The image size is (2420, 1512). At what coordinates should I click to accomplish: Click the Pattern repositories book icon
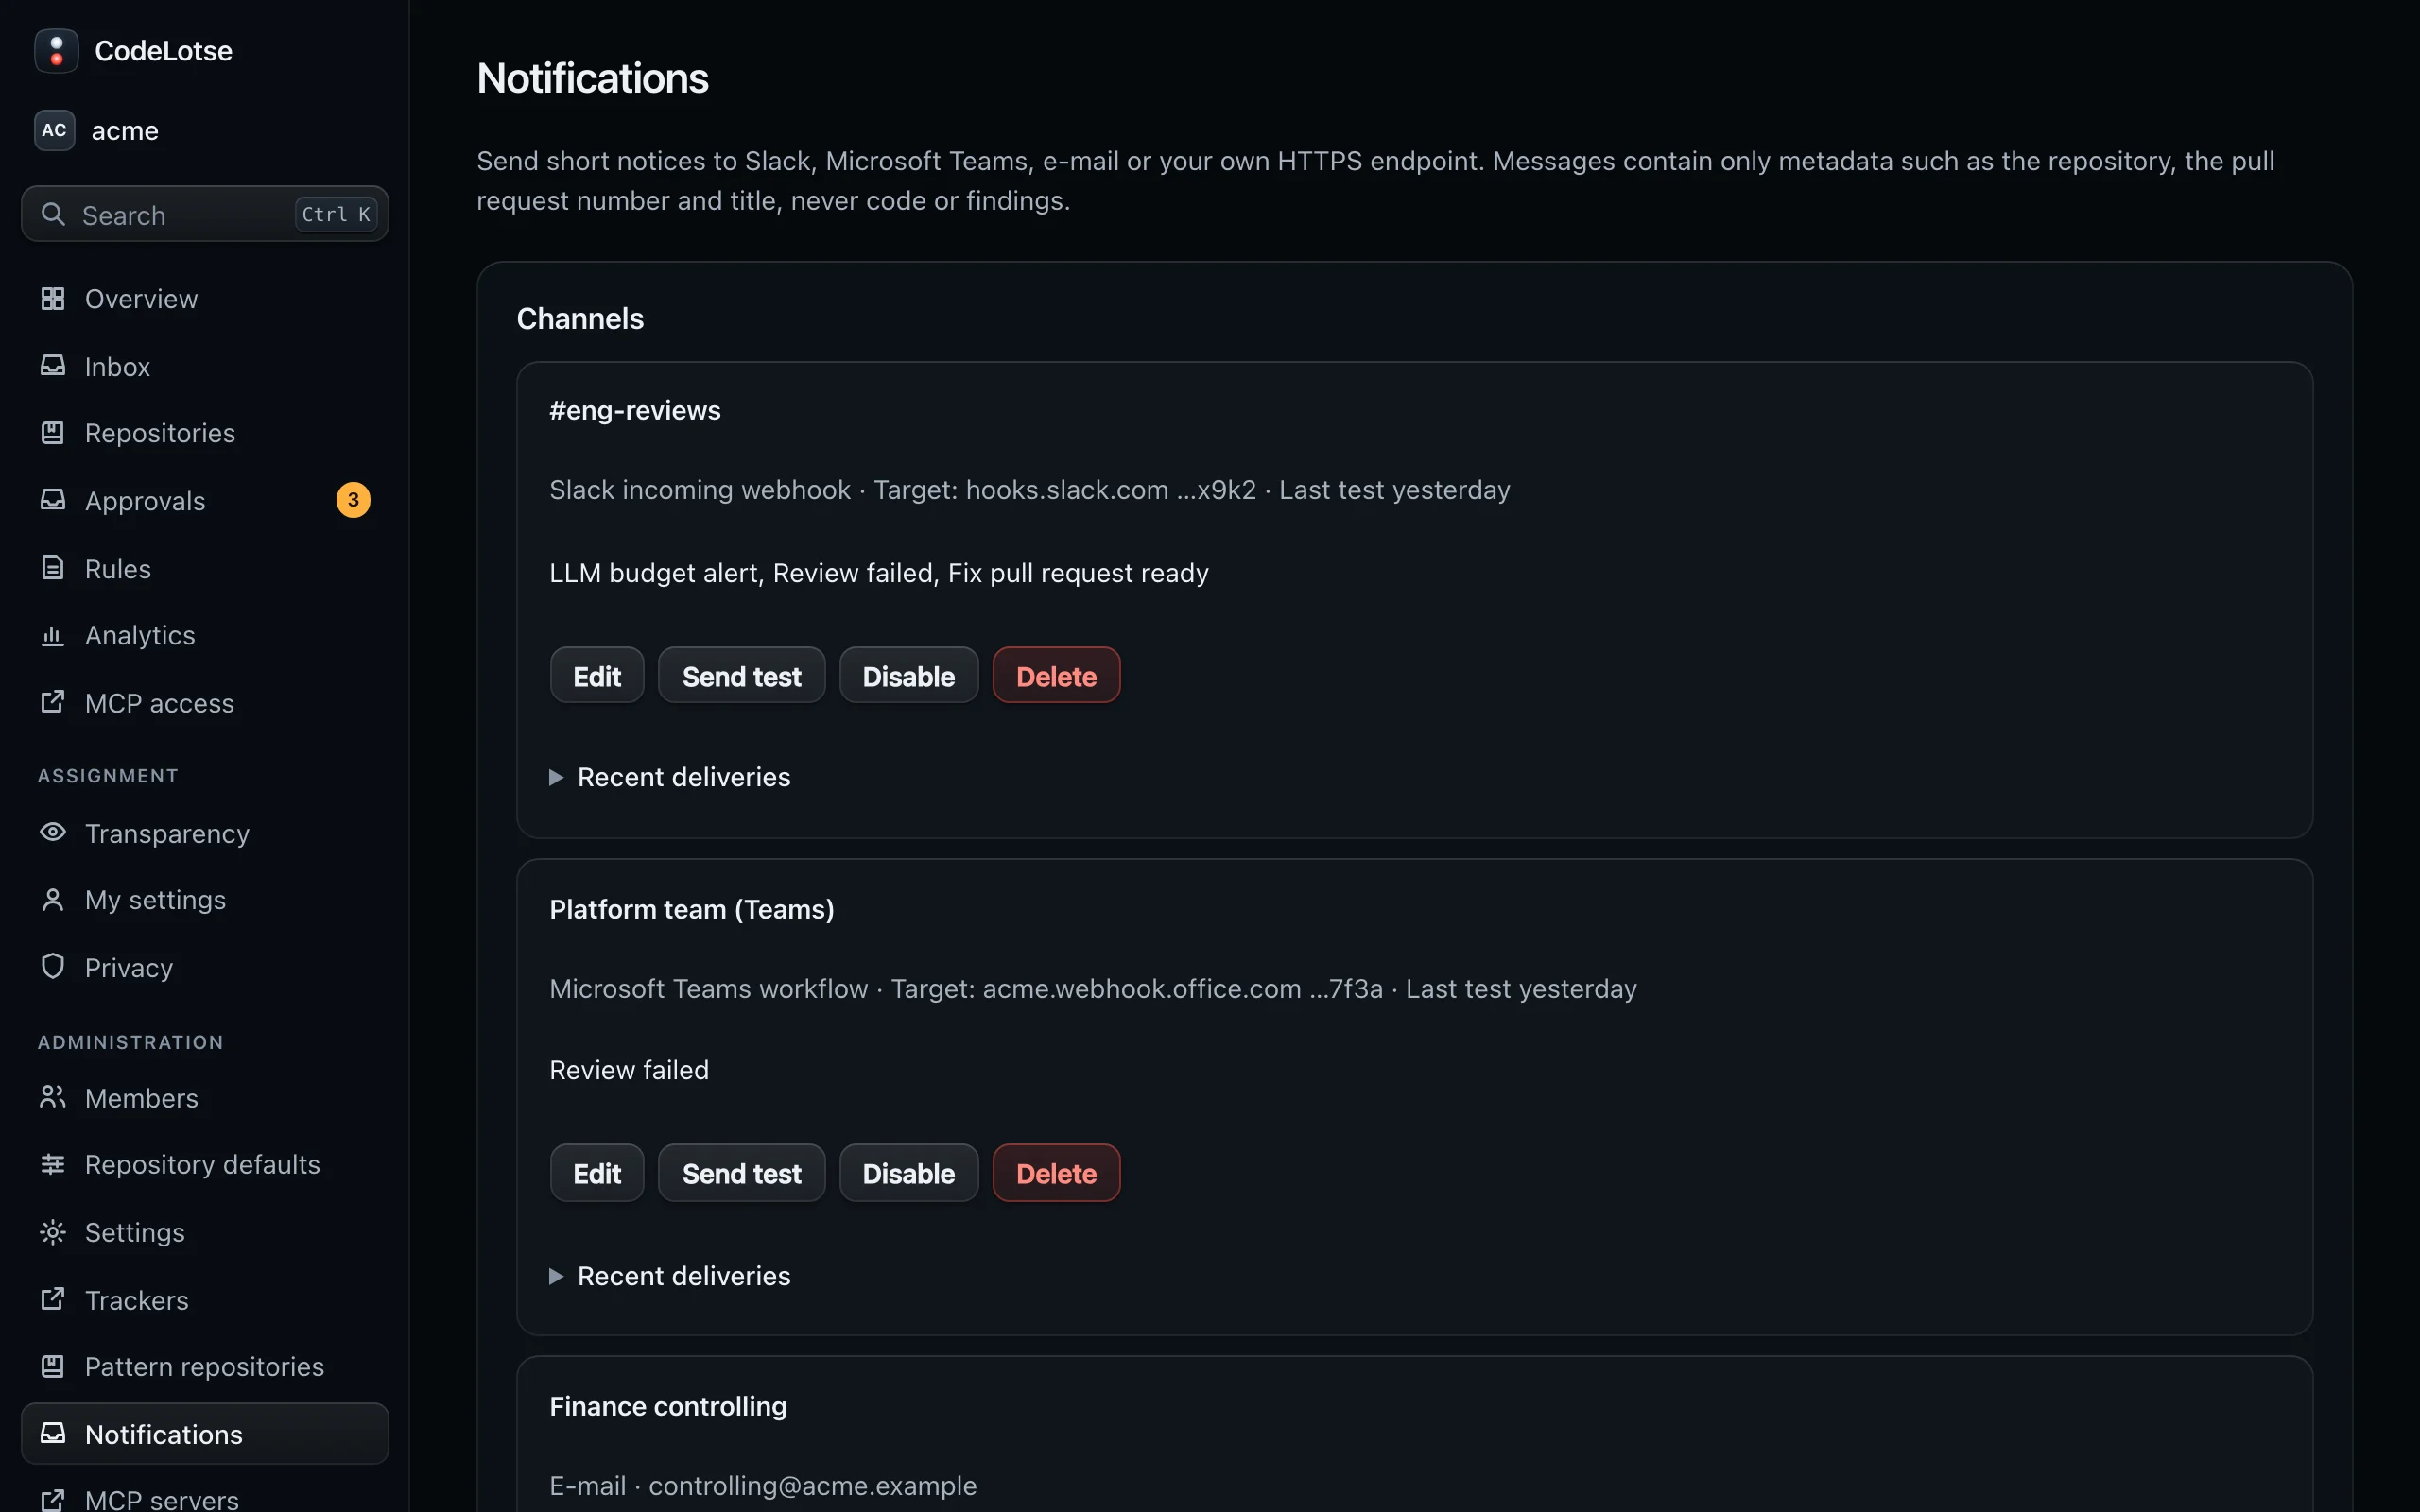click(53, 1366)
